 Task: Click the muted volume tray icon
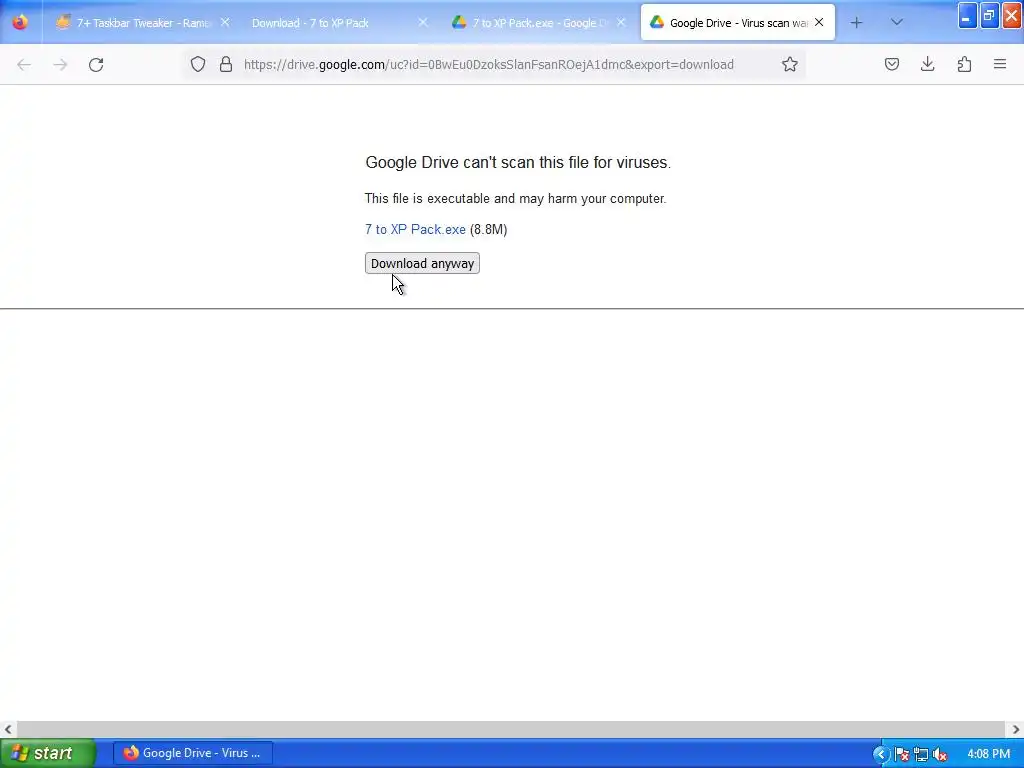coord(940,754)
